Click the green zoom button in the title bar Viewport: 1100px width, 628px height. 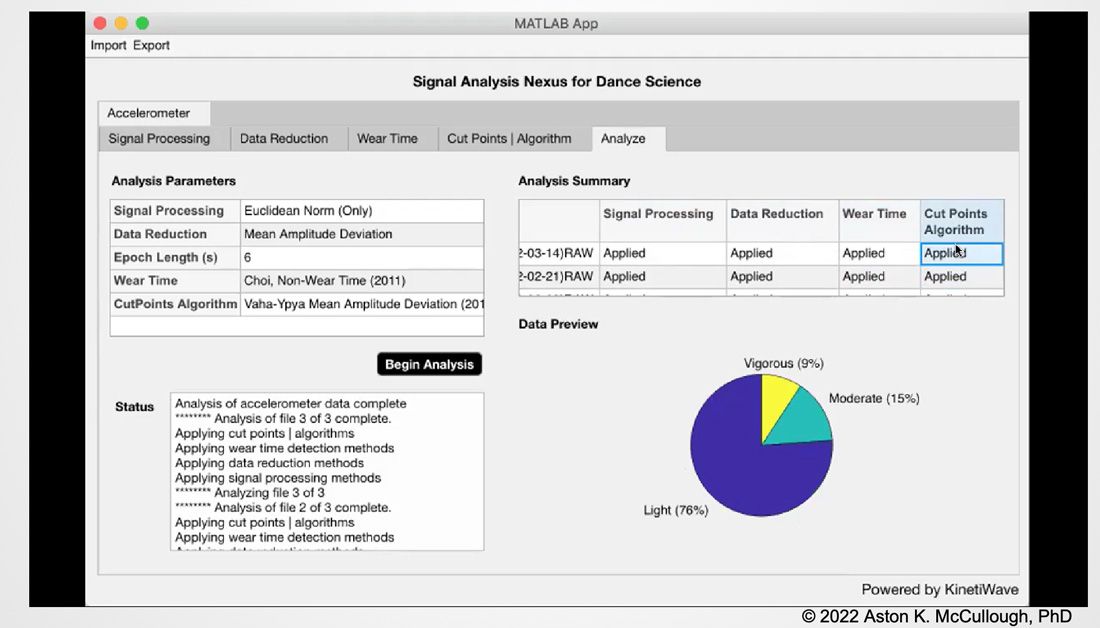pos(142,22)
